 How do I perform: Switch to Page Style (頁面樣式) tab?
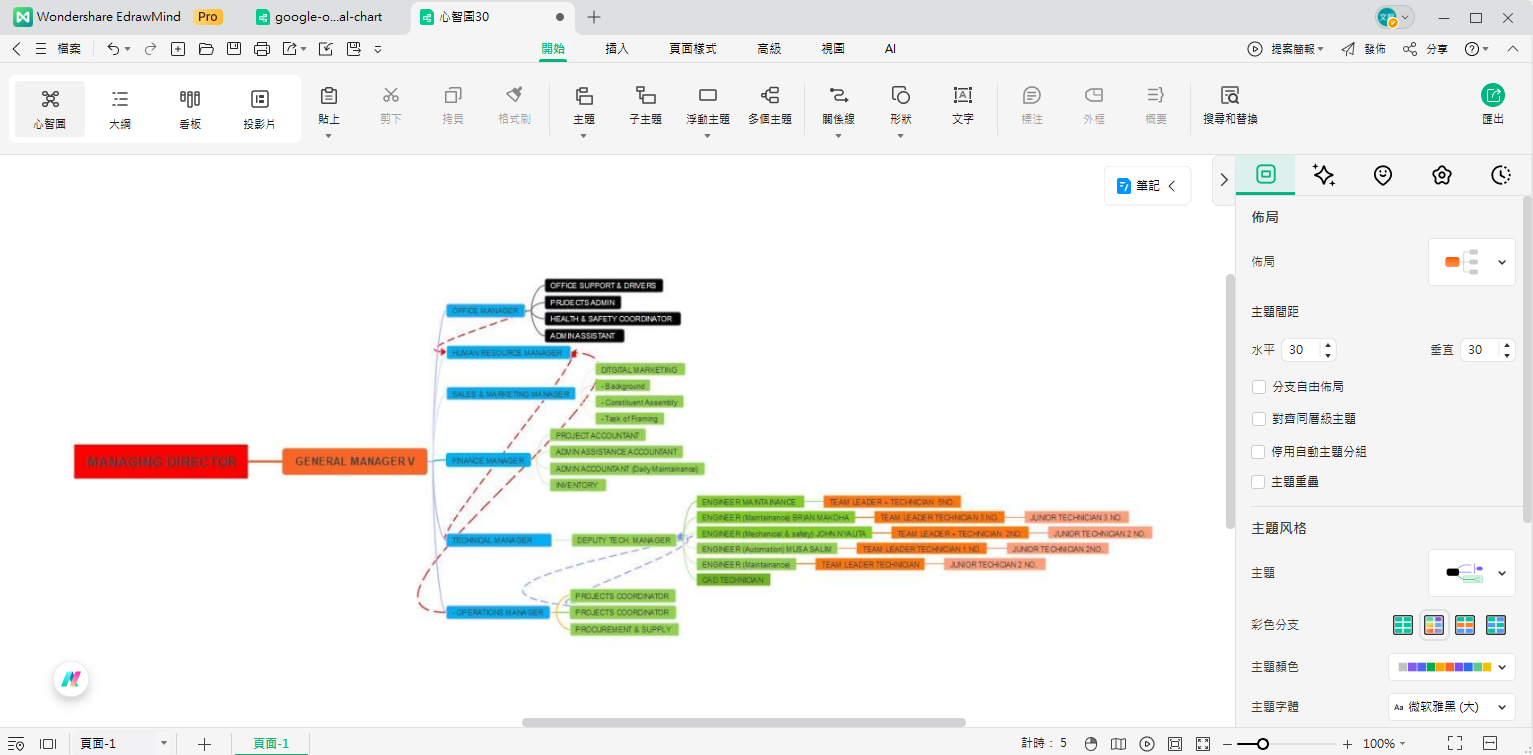[x=693, y=48]
